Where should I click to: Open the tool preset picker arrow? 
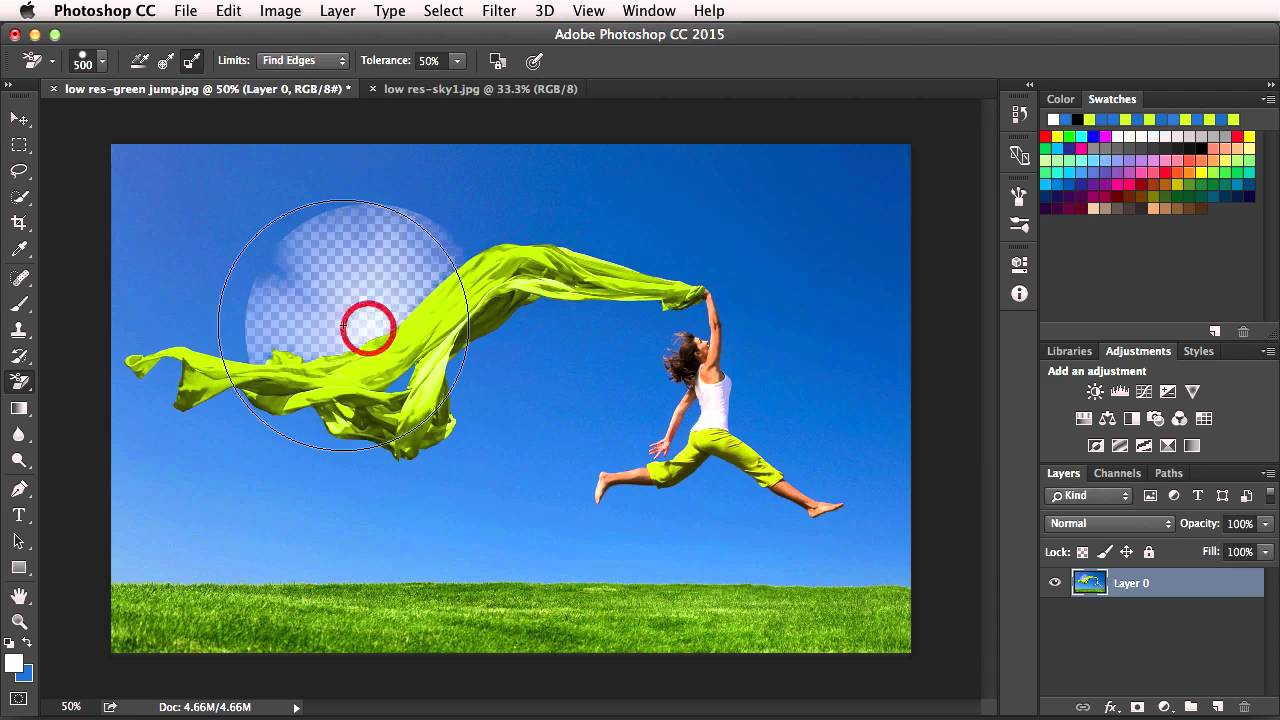pyautogui.click(x=52, y=62)
